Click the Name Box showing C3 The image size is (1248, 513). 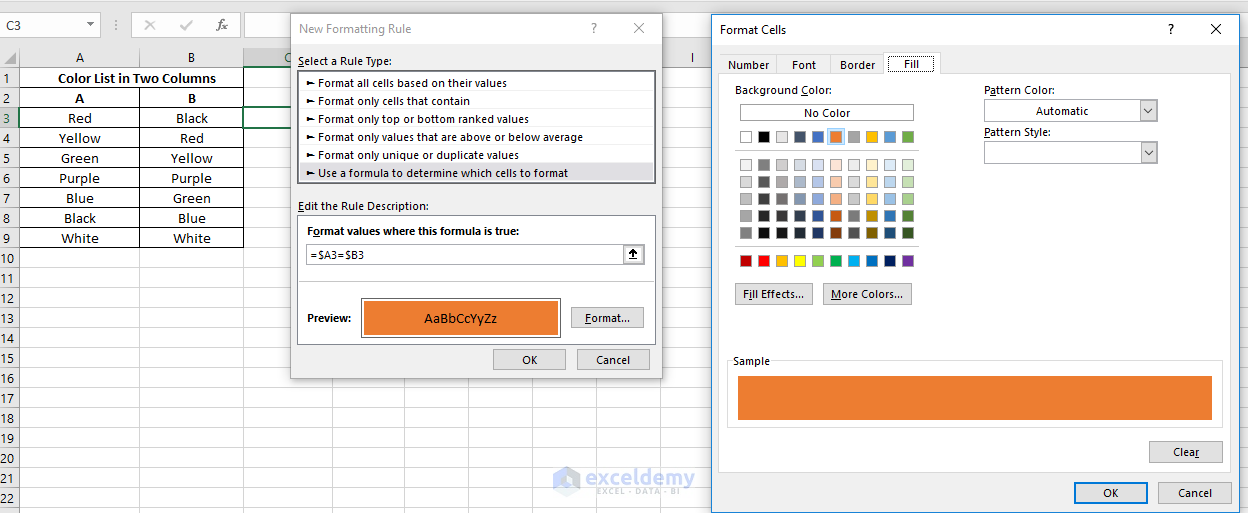(42, 25)
